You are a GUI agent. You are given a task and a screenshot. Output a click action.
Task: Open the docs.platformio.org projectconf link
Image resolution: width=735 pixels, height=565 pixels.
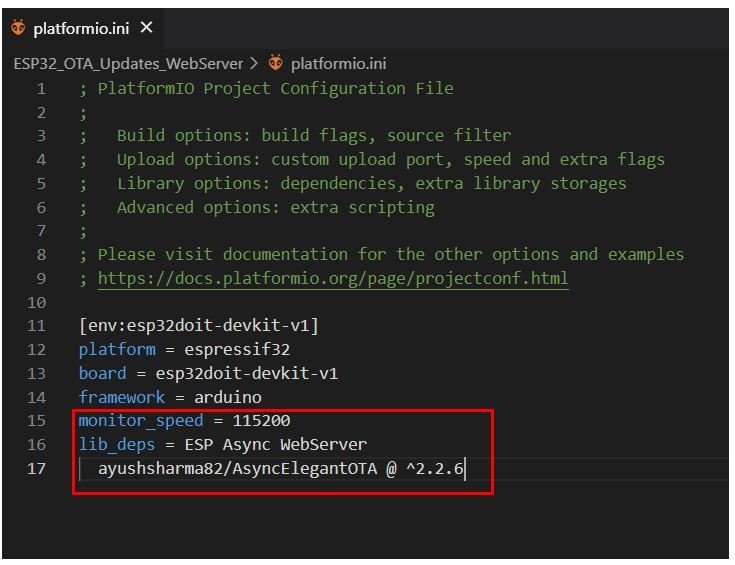(333, 279)
